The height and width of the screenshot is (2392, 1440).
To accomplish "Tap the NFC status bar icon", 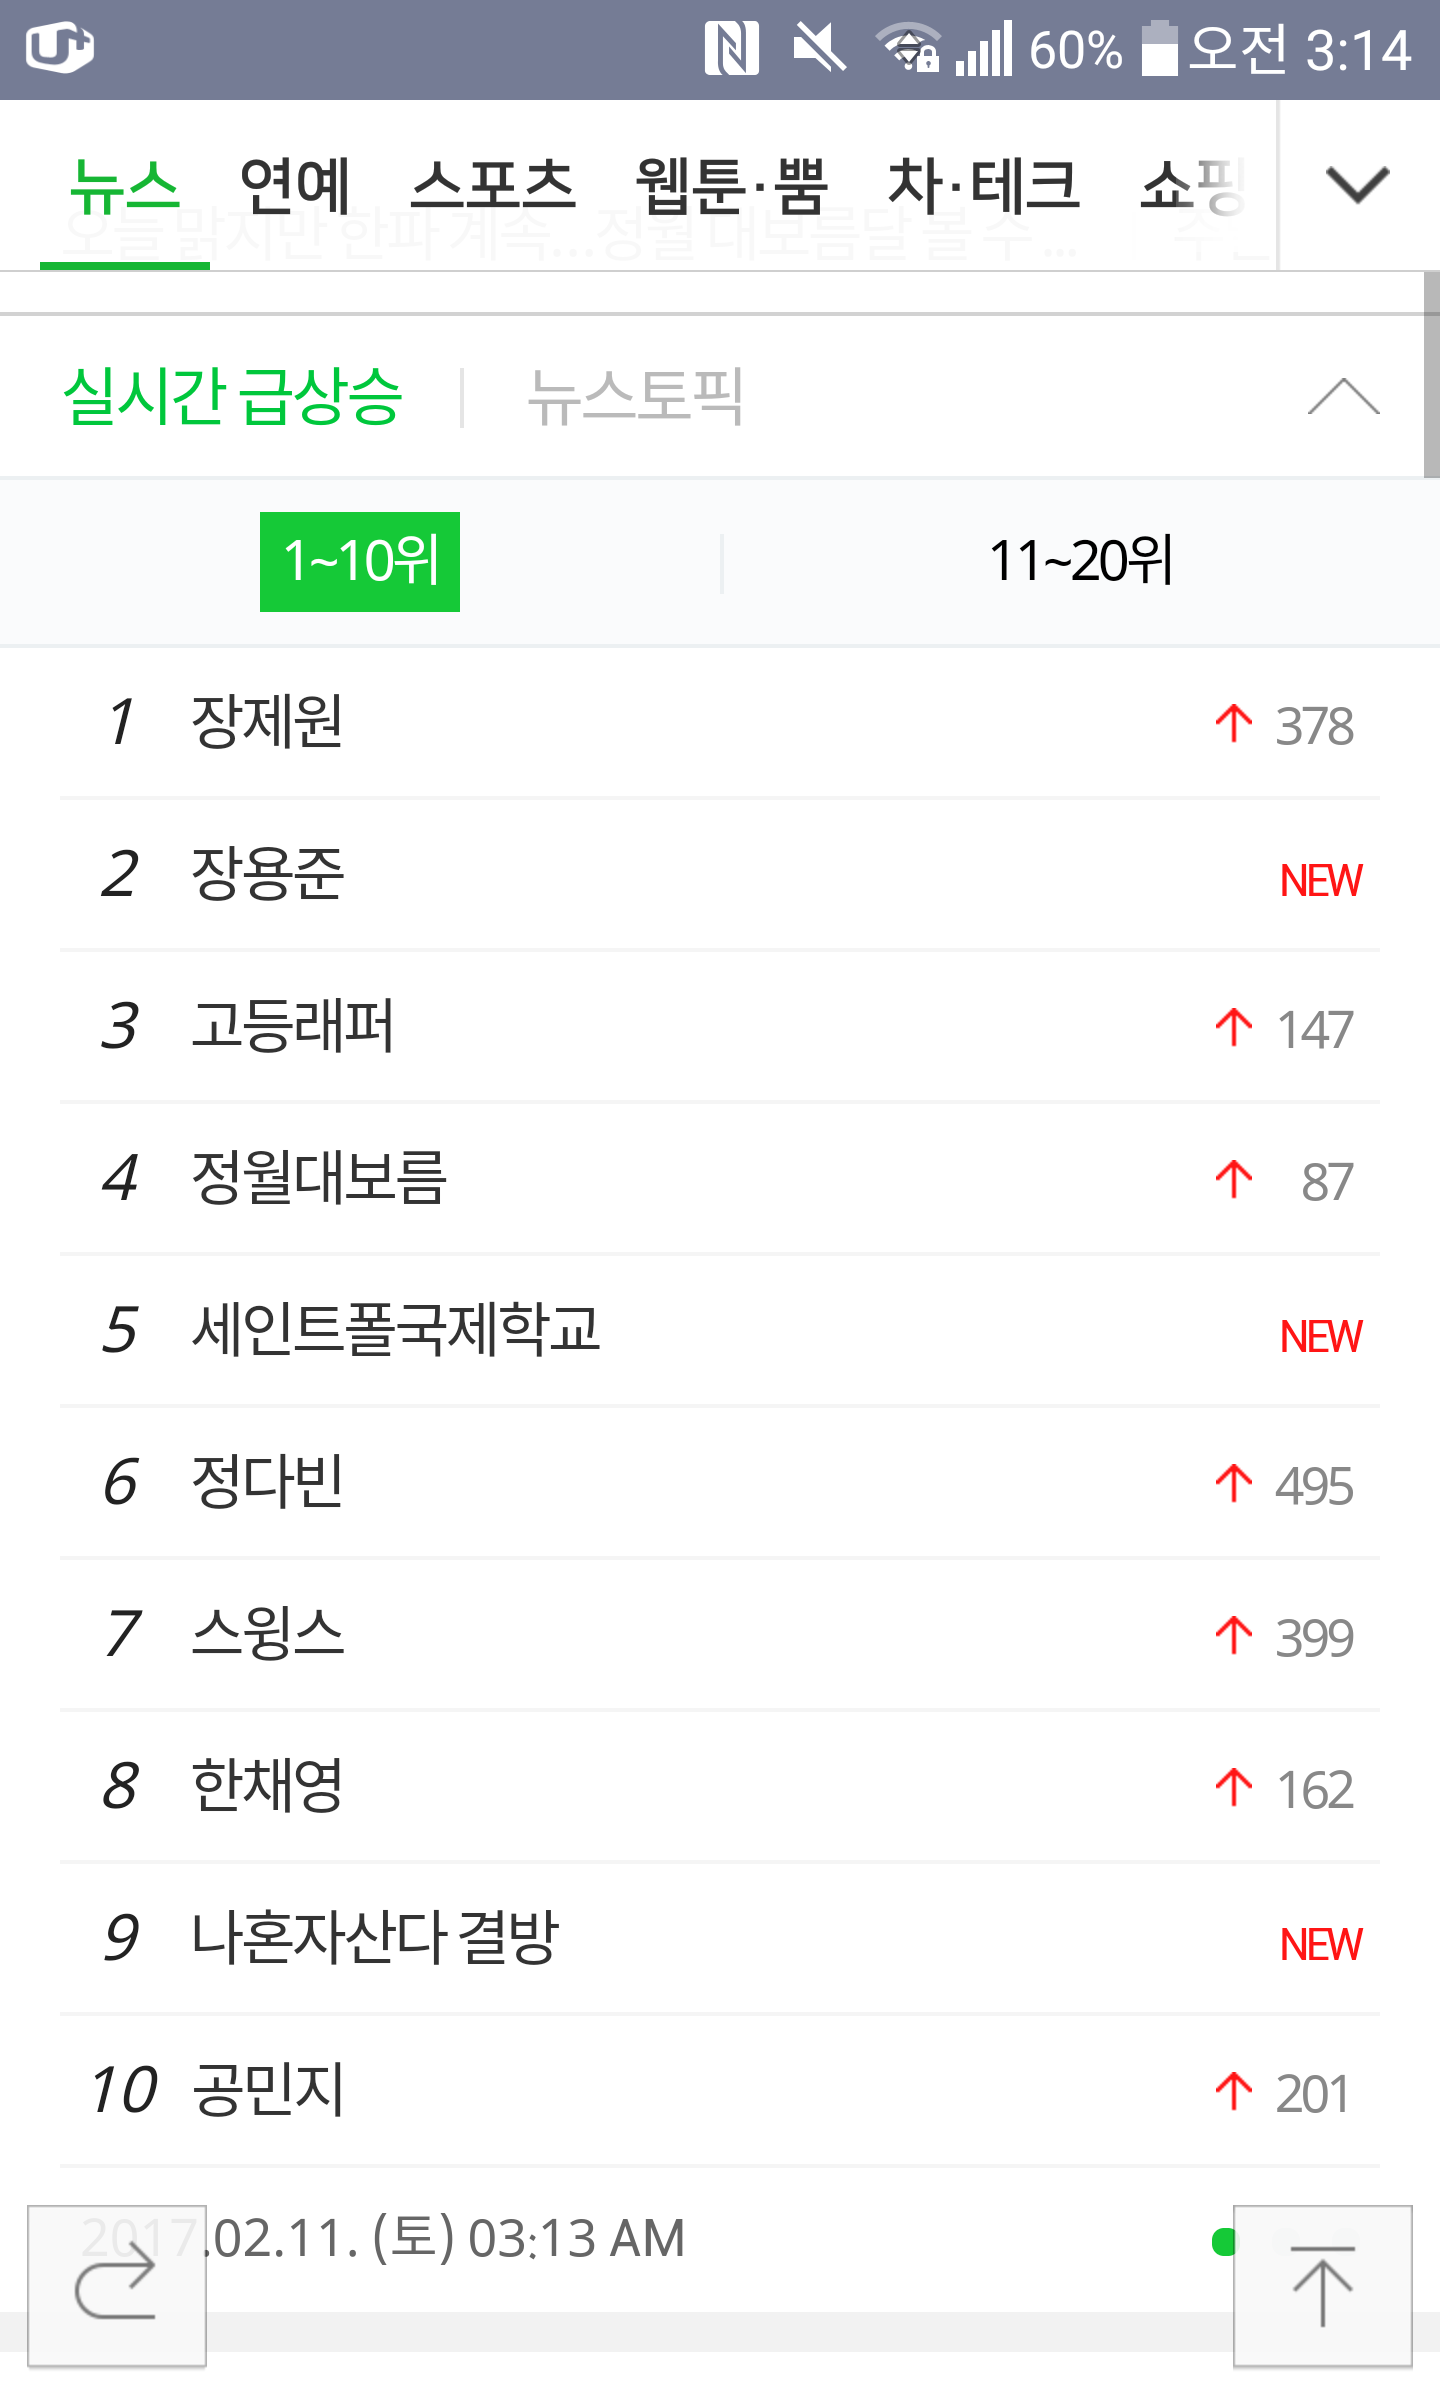I will (x=731, y=49).
